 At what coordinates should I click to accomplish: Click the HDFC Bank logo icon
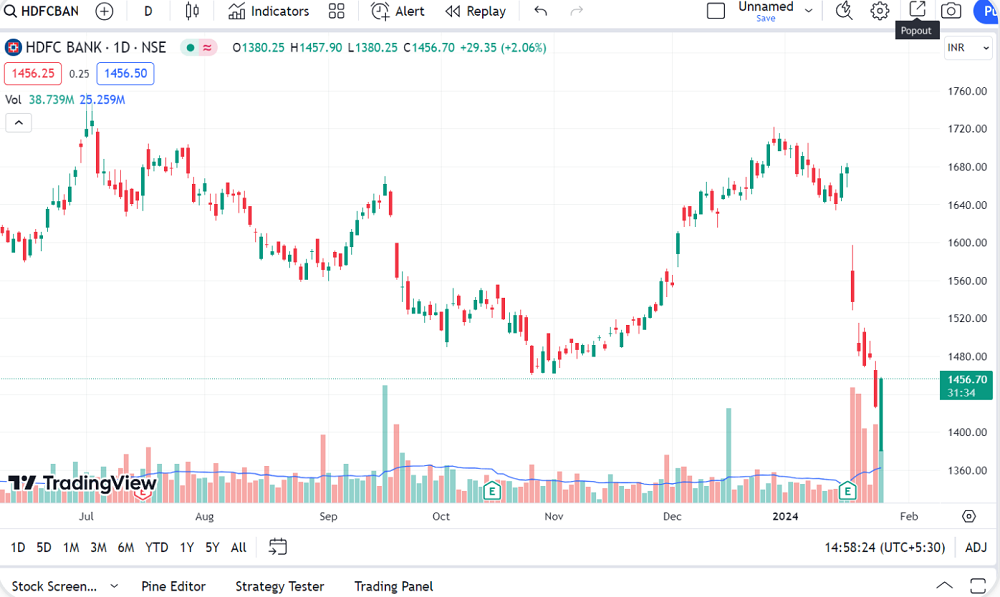pos(13,48)
